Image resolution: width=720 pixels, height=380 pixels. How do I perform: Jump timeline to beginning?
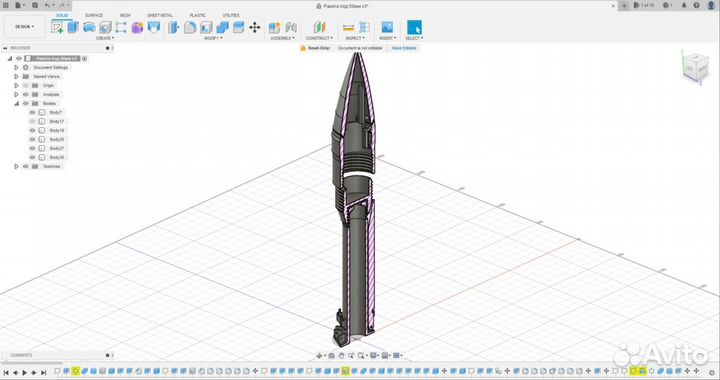click(6, 372)
